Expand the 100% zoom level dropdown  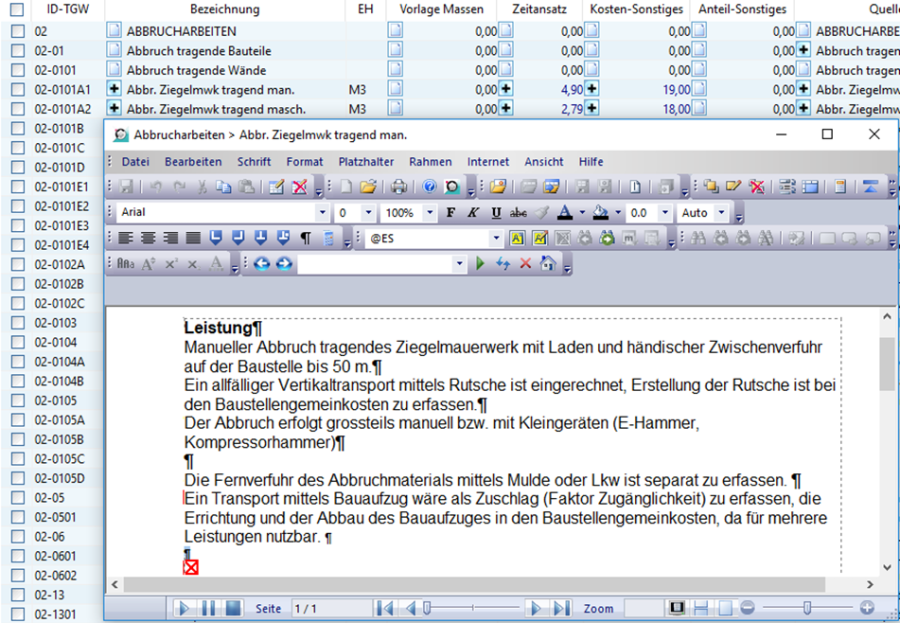tap(429, 213)
